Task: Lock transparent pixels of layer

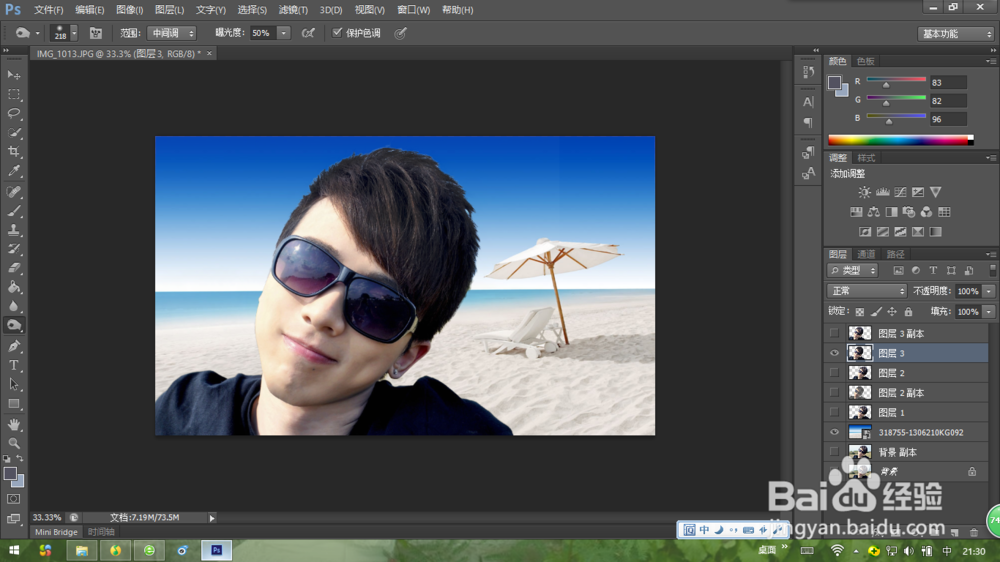Action: pyautogui.click(x=860, y=311)
